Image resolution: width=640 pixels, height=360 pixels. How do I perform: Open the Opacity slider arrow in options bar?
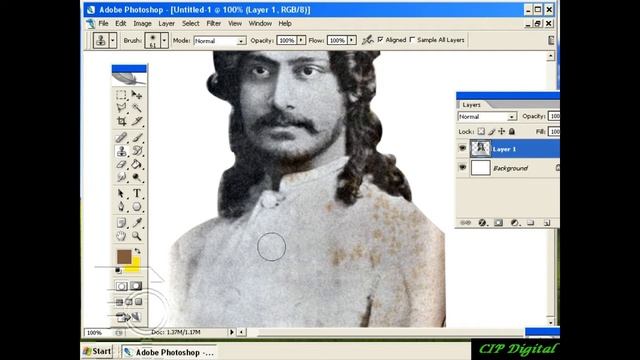point(301,40)
